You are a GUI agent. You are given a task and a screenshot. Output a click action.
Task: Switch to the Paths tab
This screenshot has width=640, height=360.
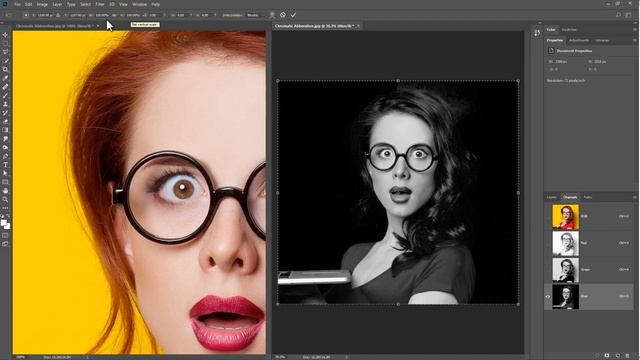588,197
